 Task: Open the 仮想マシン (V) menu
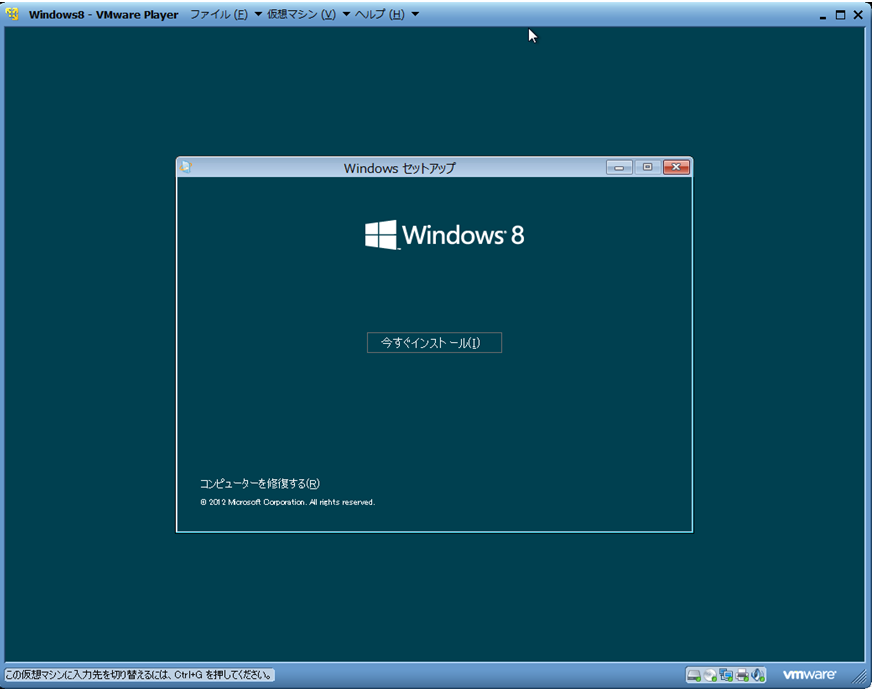[x=301, y=14]
